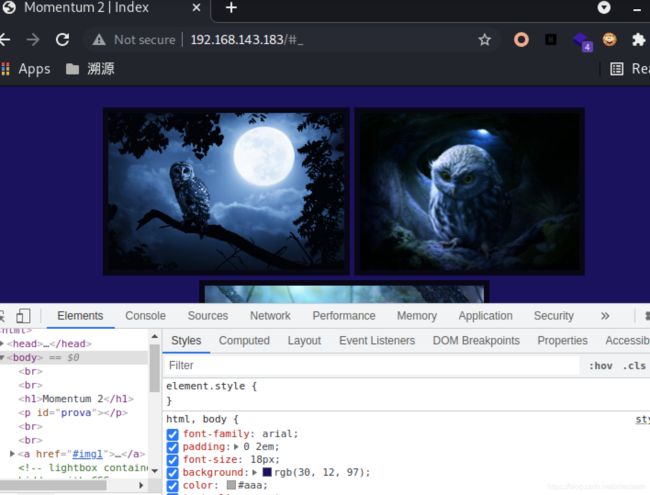Open the Application panel
Viewport: 650px width, 495px height.
click(x=485, y=316)
